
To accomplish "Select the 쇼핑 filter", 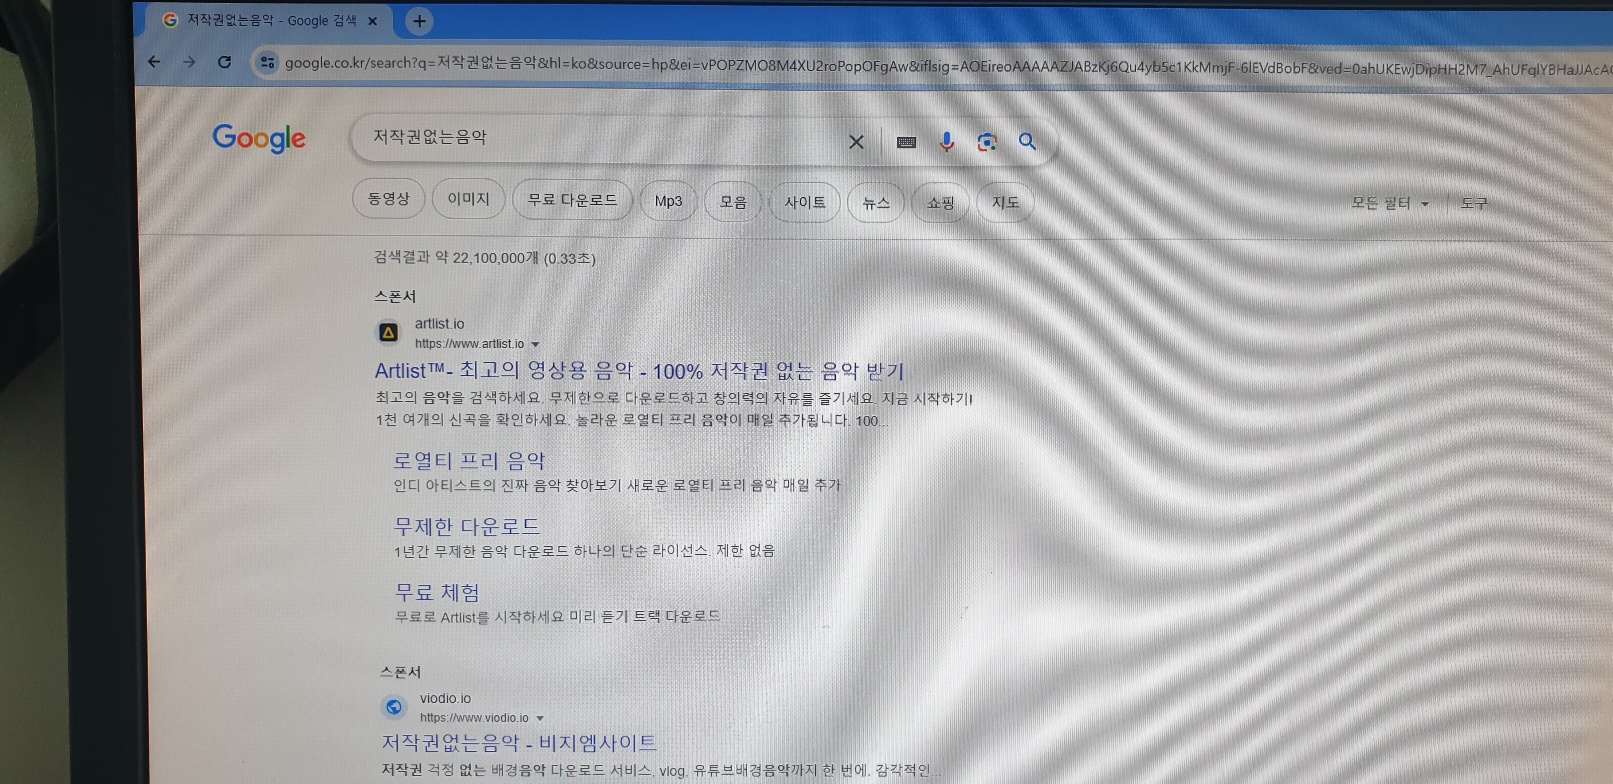I will pyautogui.click(x=940, y=203).
